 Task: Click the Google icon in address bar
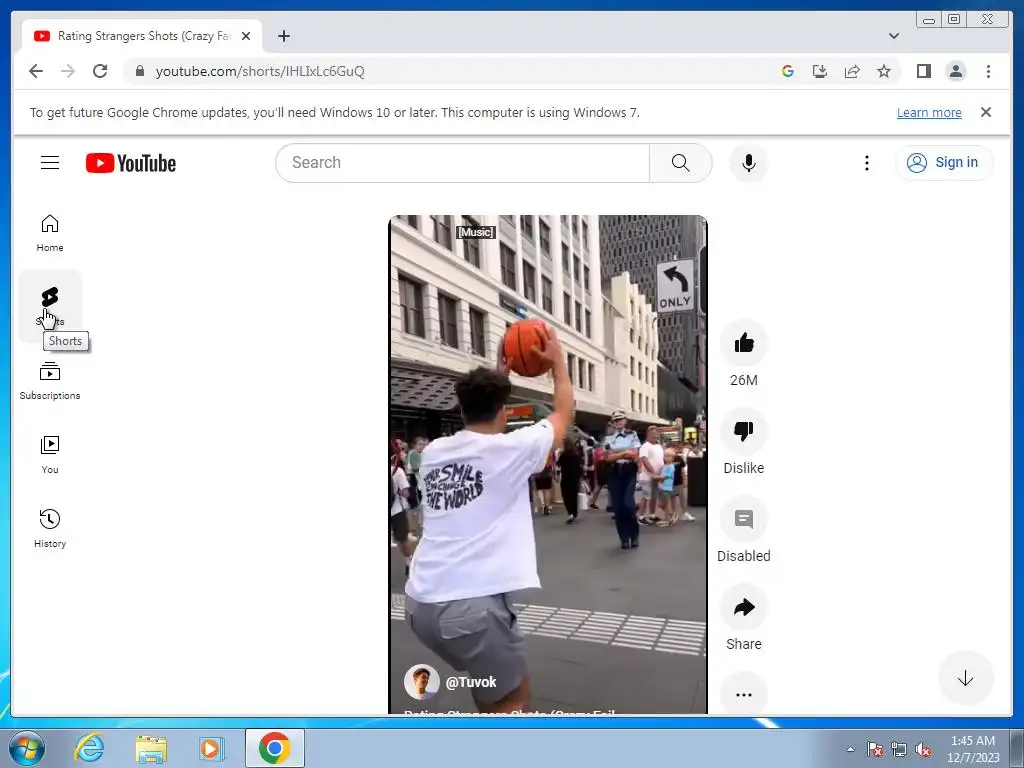pyautogui.click(x=788, y=71)
